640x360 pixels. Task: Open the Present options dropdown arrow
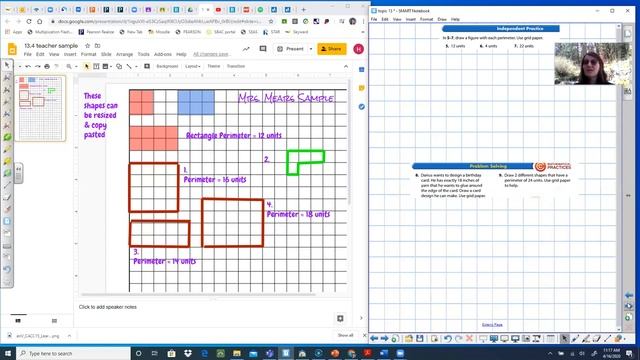pos(311,49)
